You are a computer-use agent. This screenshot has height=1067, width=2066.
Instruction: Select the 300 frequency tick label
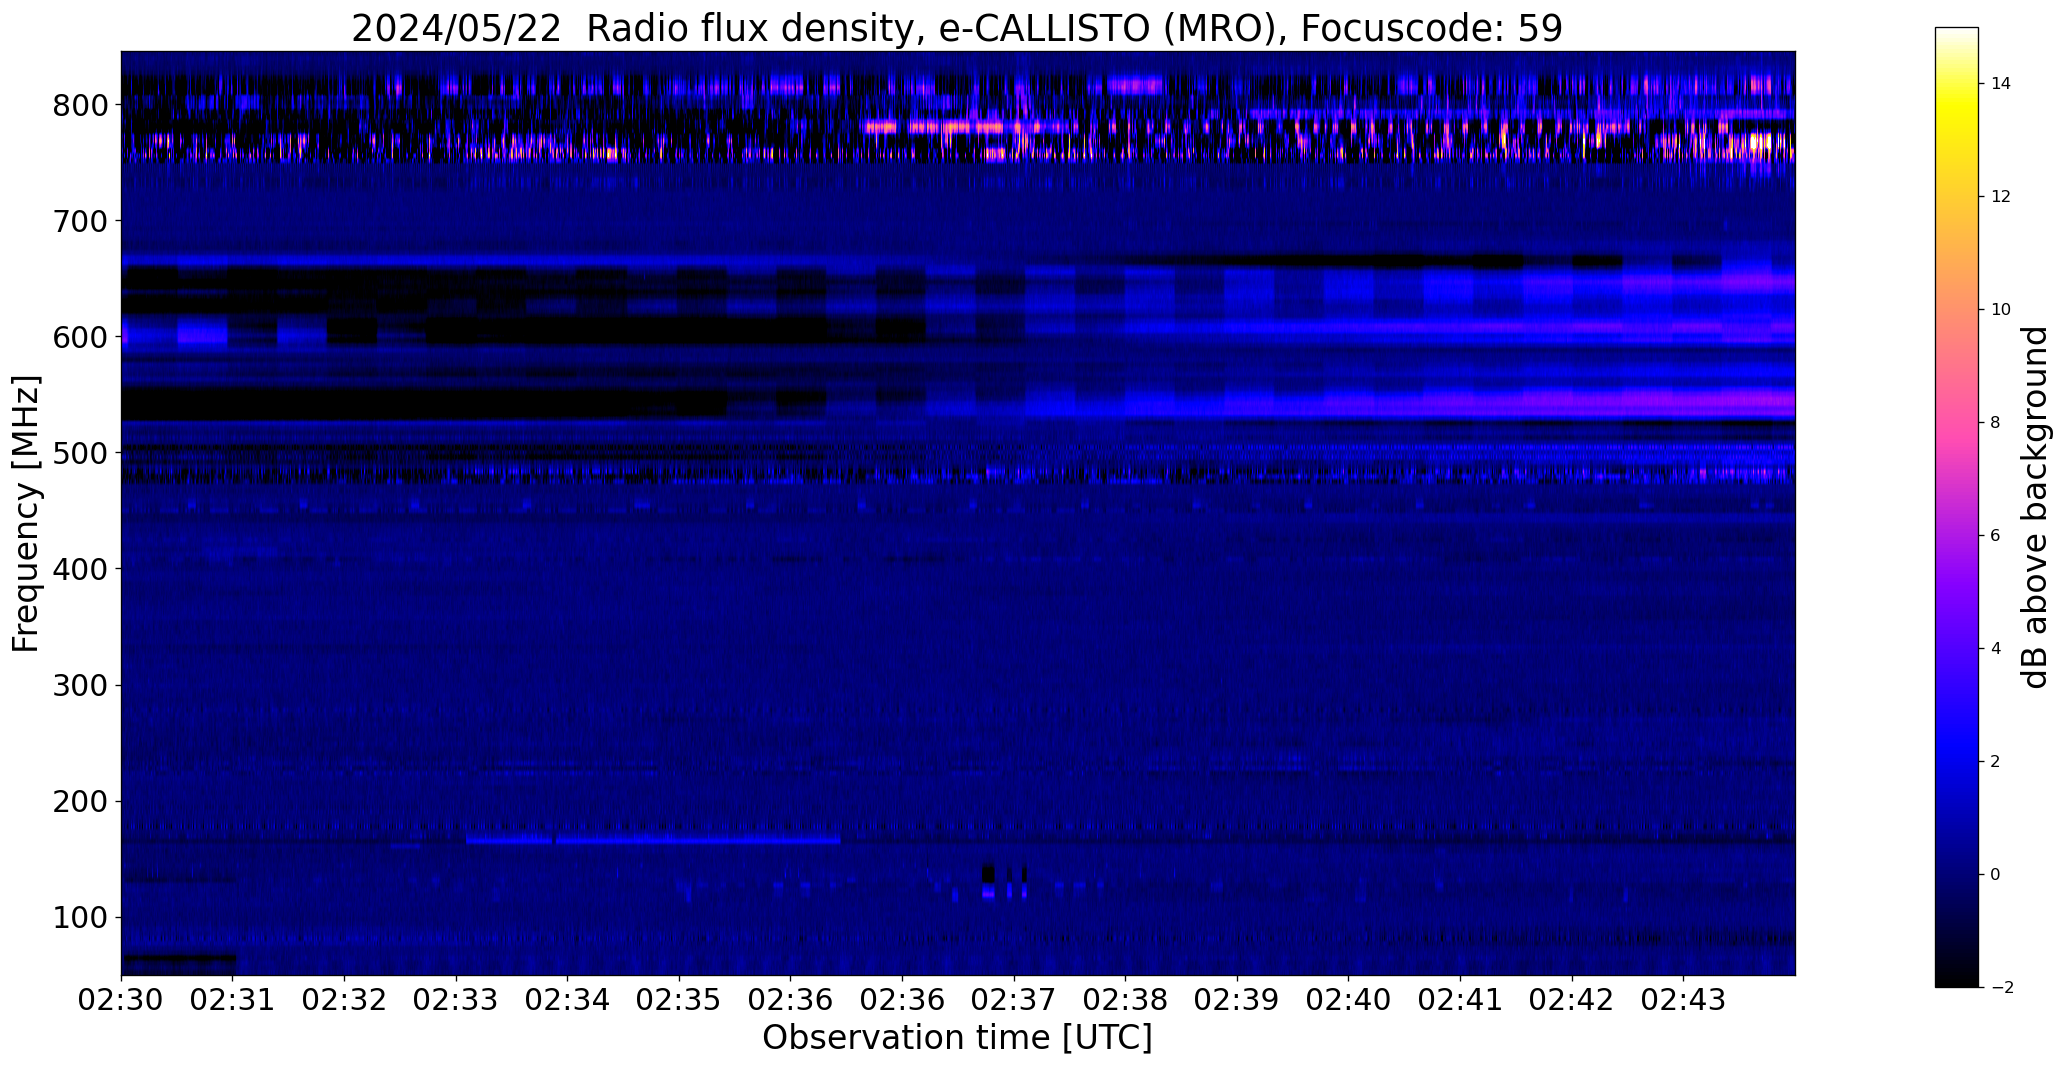(x=80, y=685)
